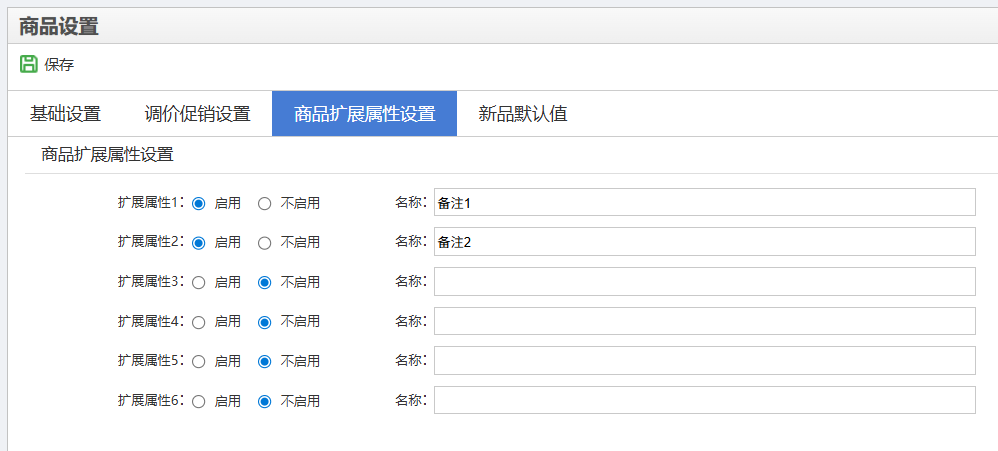Choose 启用 for 扩展属性5
Screen dimensions: 998x451
tap(199, 361)
